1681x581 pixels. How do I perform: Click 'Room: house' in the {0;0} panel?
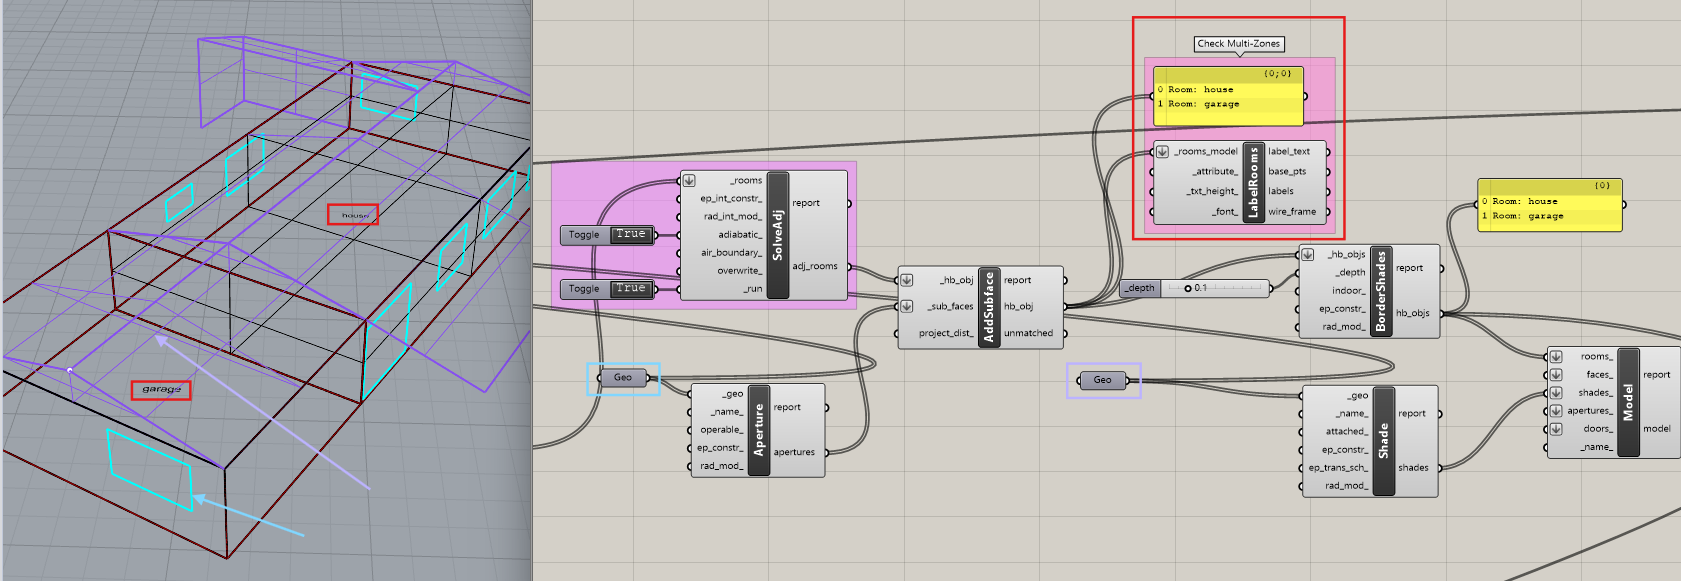(x=1200, y=90)
